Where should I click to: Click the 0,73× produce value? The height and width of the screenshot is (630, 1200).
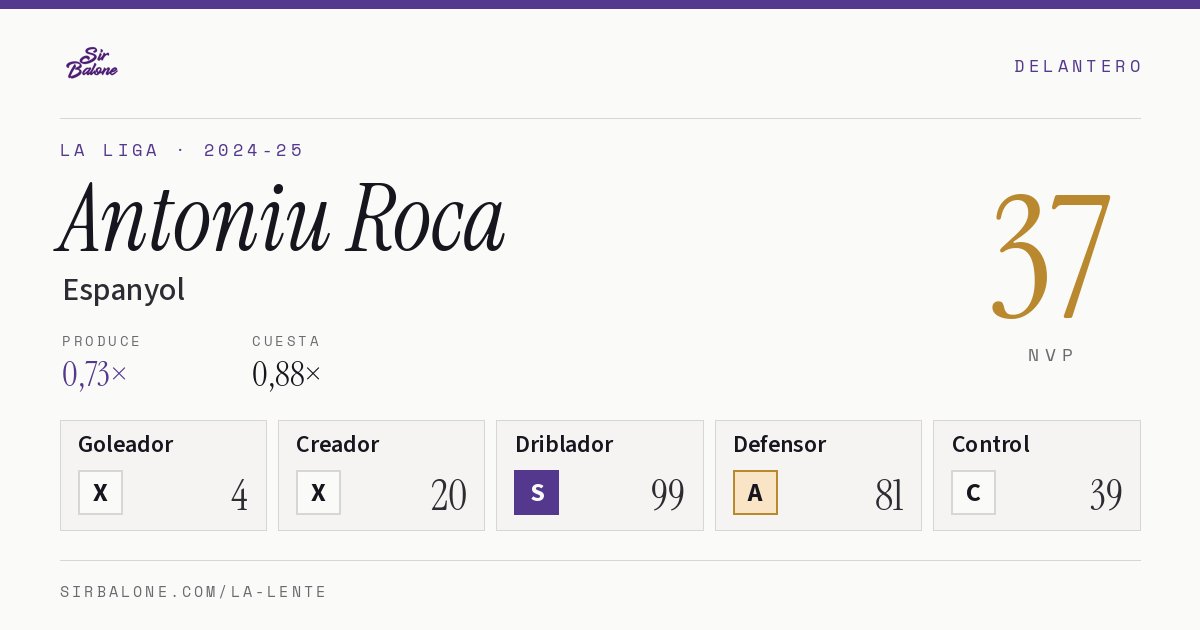pos(95,374)
